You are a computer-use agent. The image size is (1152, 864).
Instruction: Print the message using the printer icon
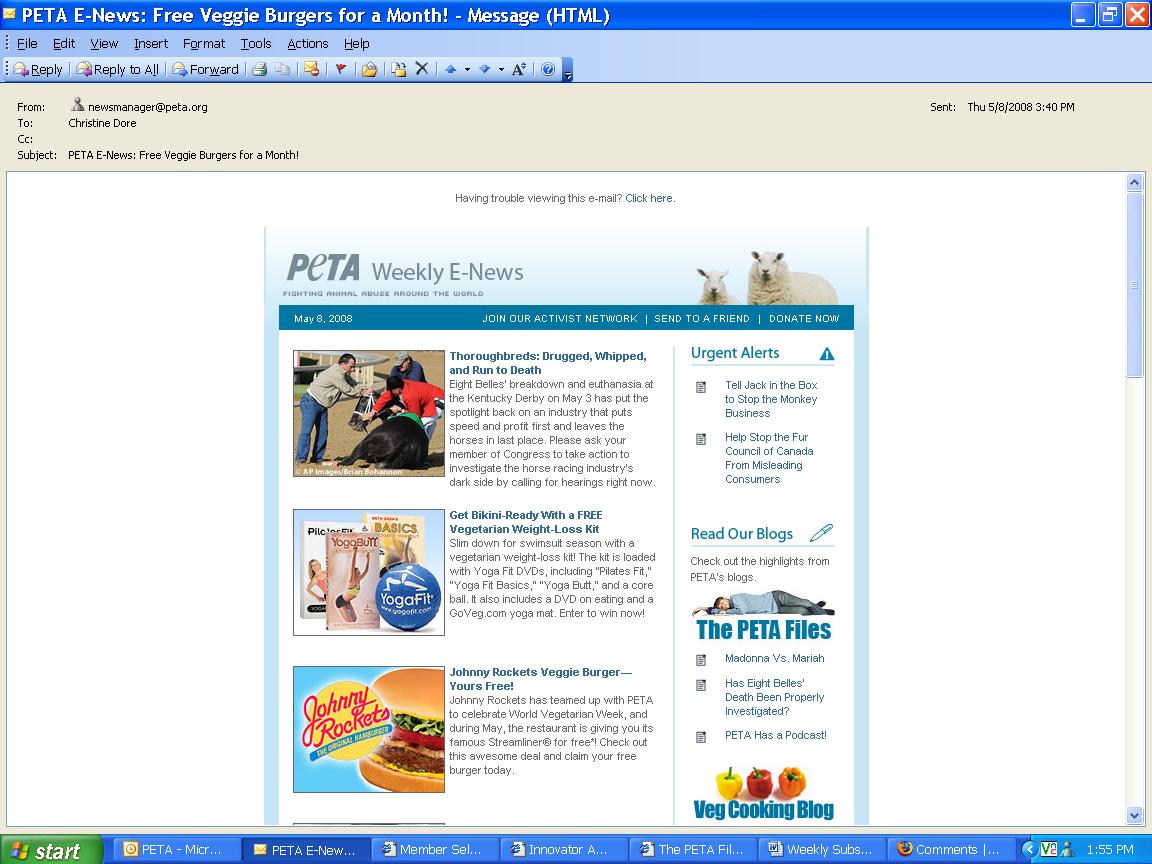pyautogui.click(x=260, y=69)
